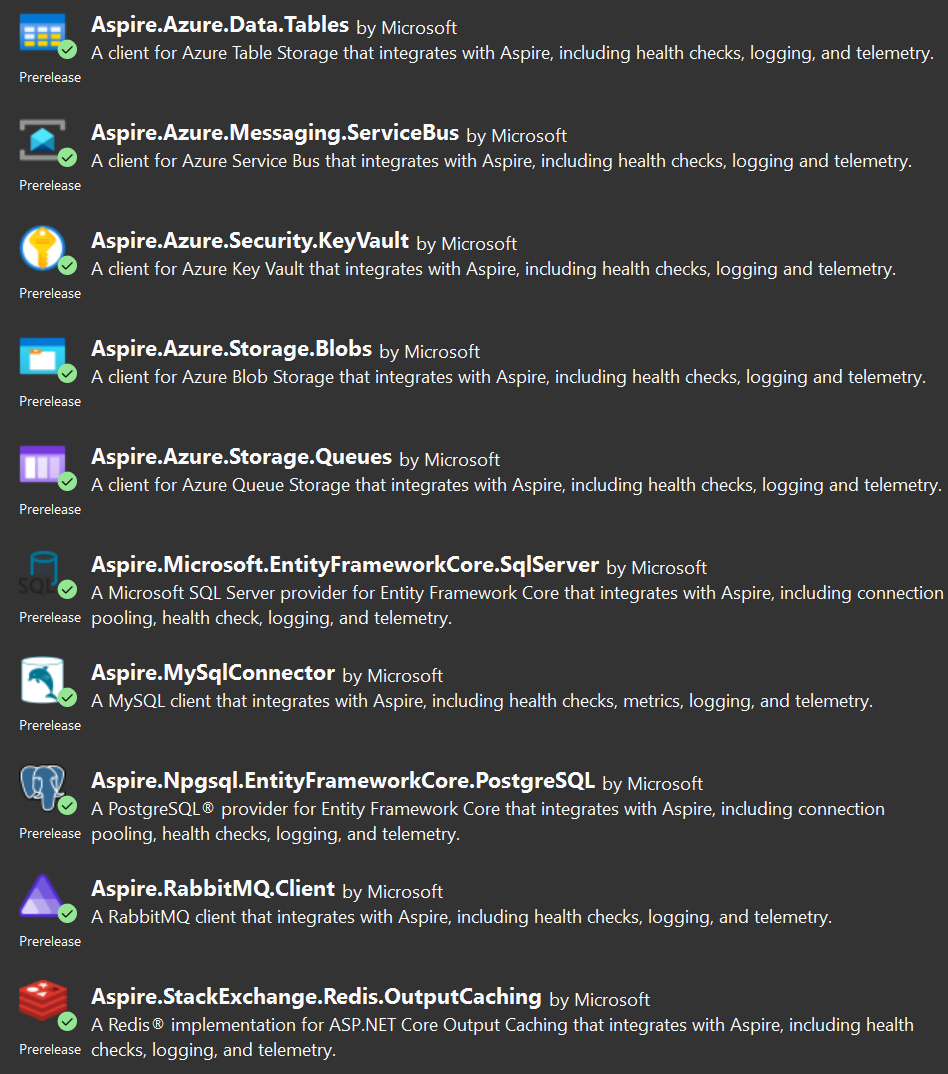Click 'by Microsoft' next to Redis.OutputCaching

(x=599, y=1000)
